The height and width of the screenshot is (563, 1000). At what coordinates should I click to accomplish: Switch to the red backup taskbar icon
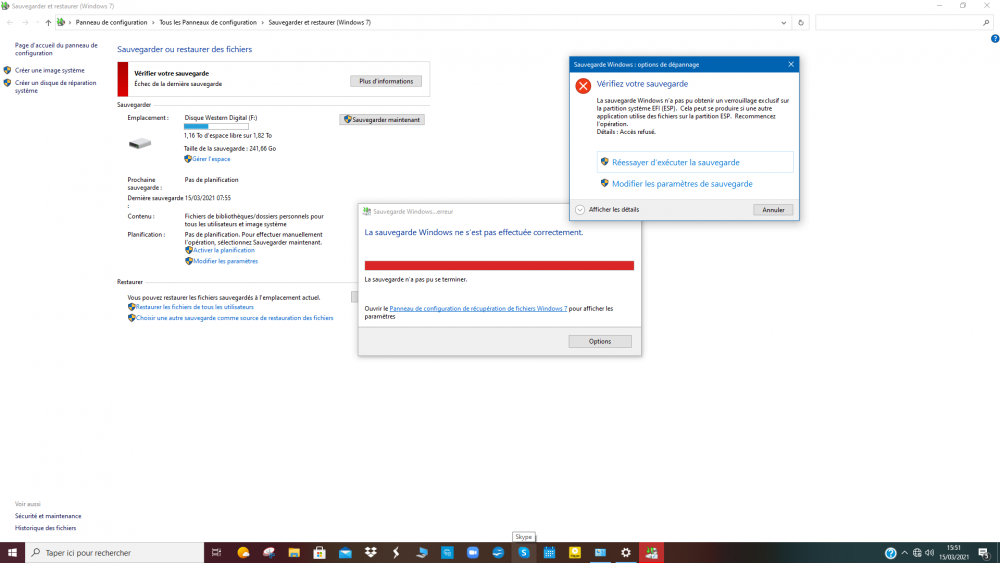[x=651, y=553]
